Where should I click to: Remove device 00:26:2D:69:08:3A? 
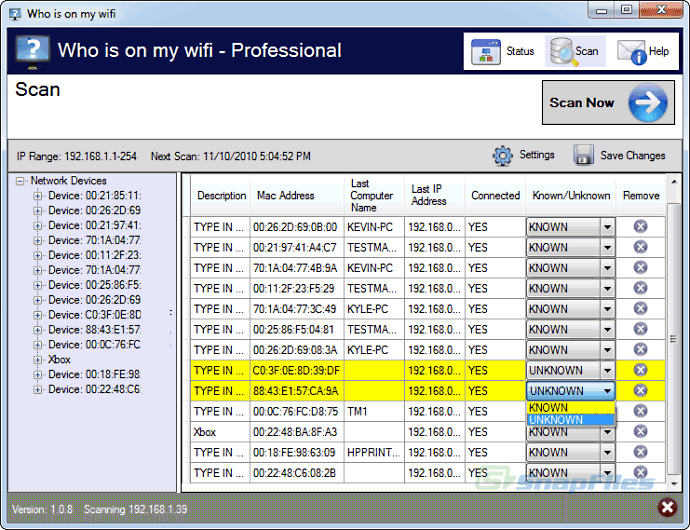[x=640, y=350]
